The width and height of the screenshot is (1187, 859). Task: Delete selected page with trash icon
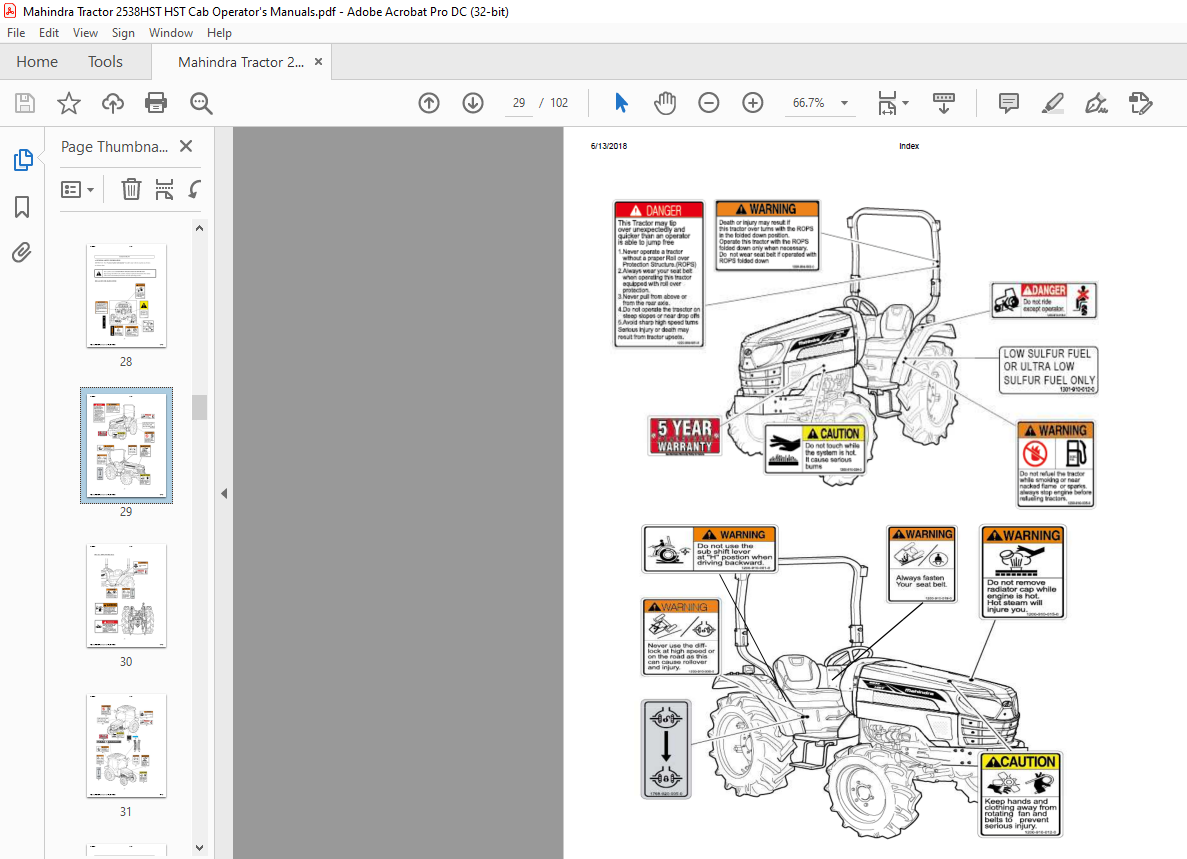point(131,189)
